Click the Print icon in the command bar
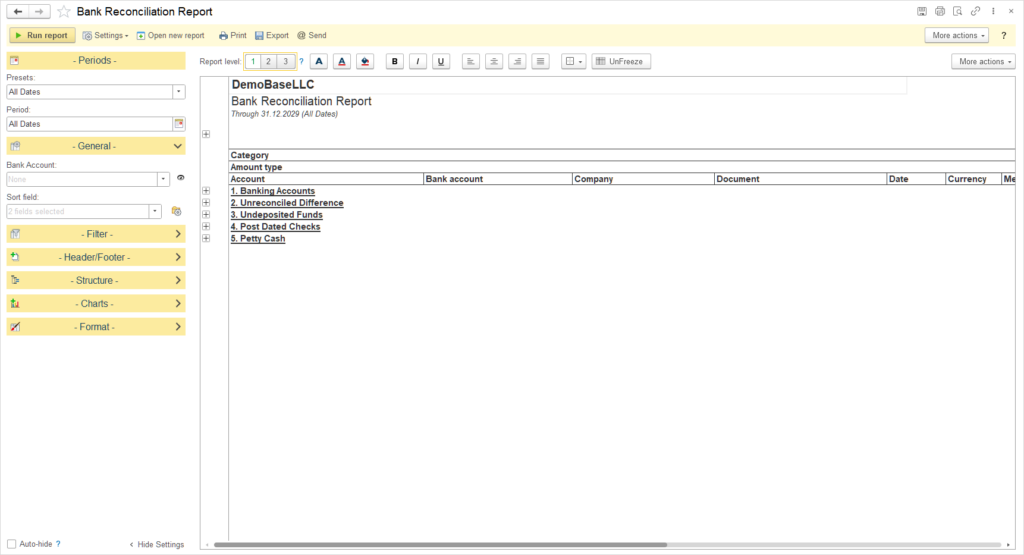The height and width of the screenshot is (555, 1024). (x=223, y=35)
